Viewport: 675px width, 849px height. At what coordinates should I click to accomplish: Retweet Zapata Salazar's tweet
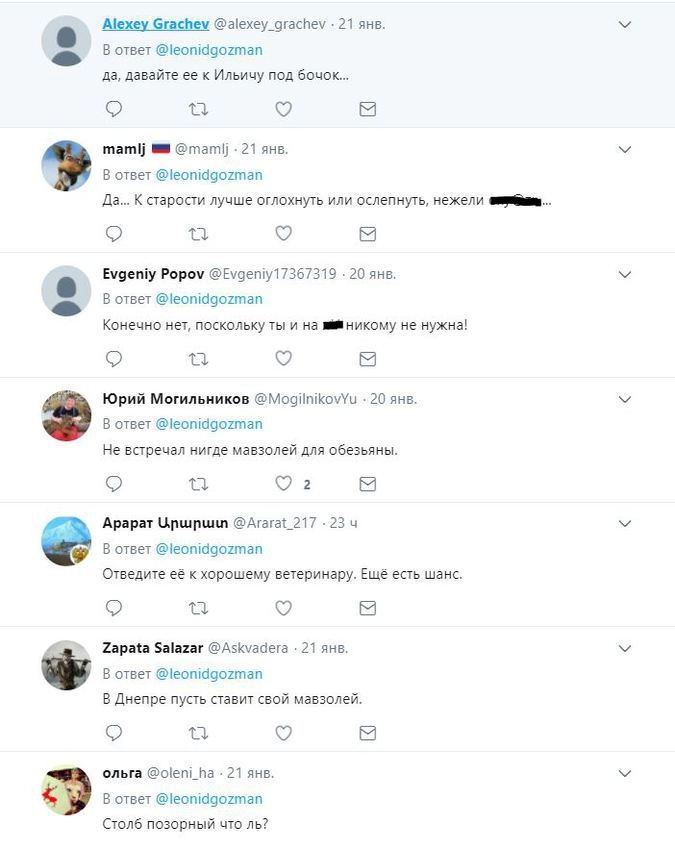[x=198, y=733]
